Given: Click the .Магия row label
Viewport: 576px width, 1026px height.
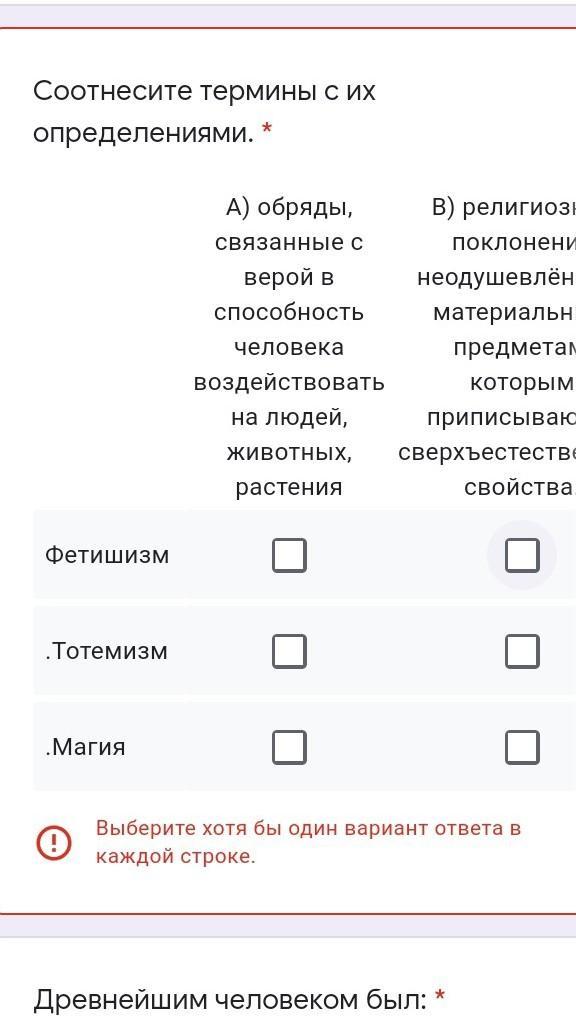Looking at the screenshot, I should coord(85,747).
